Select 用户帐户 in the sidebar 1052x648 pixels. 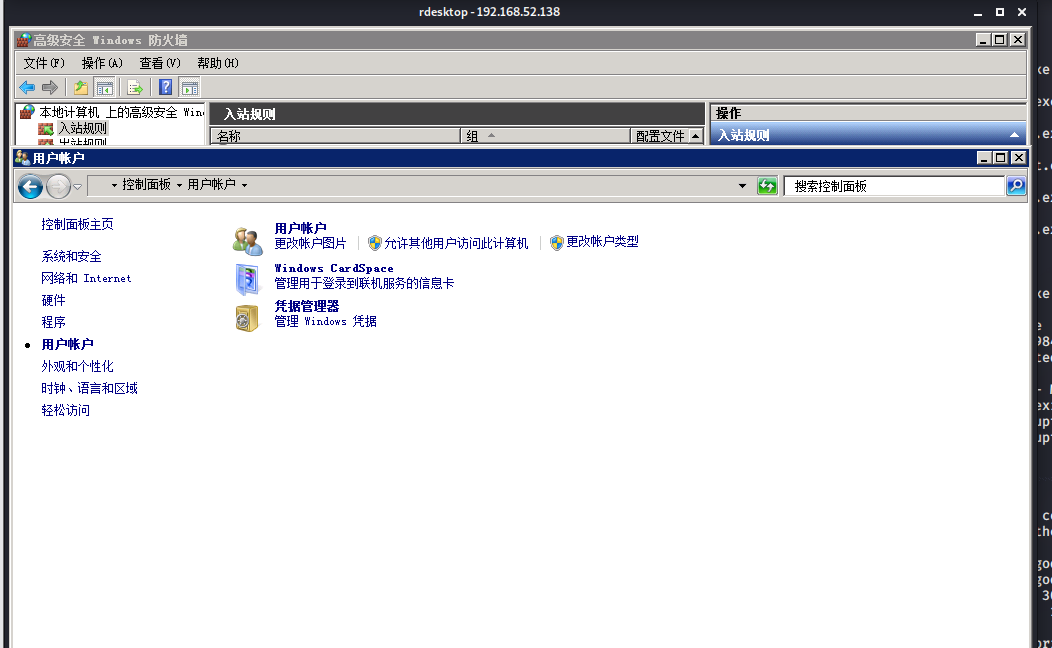pyautogui.click(x=67, y=345)
